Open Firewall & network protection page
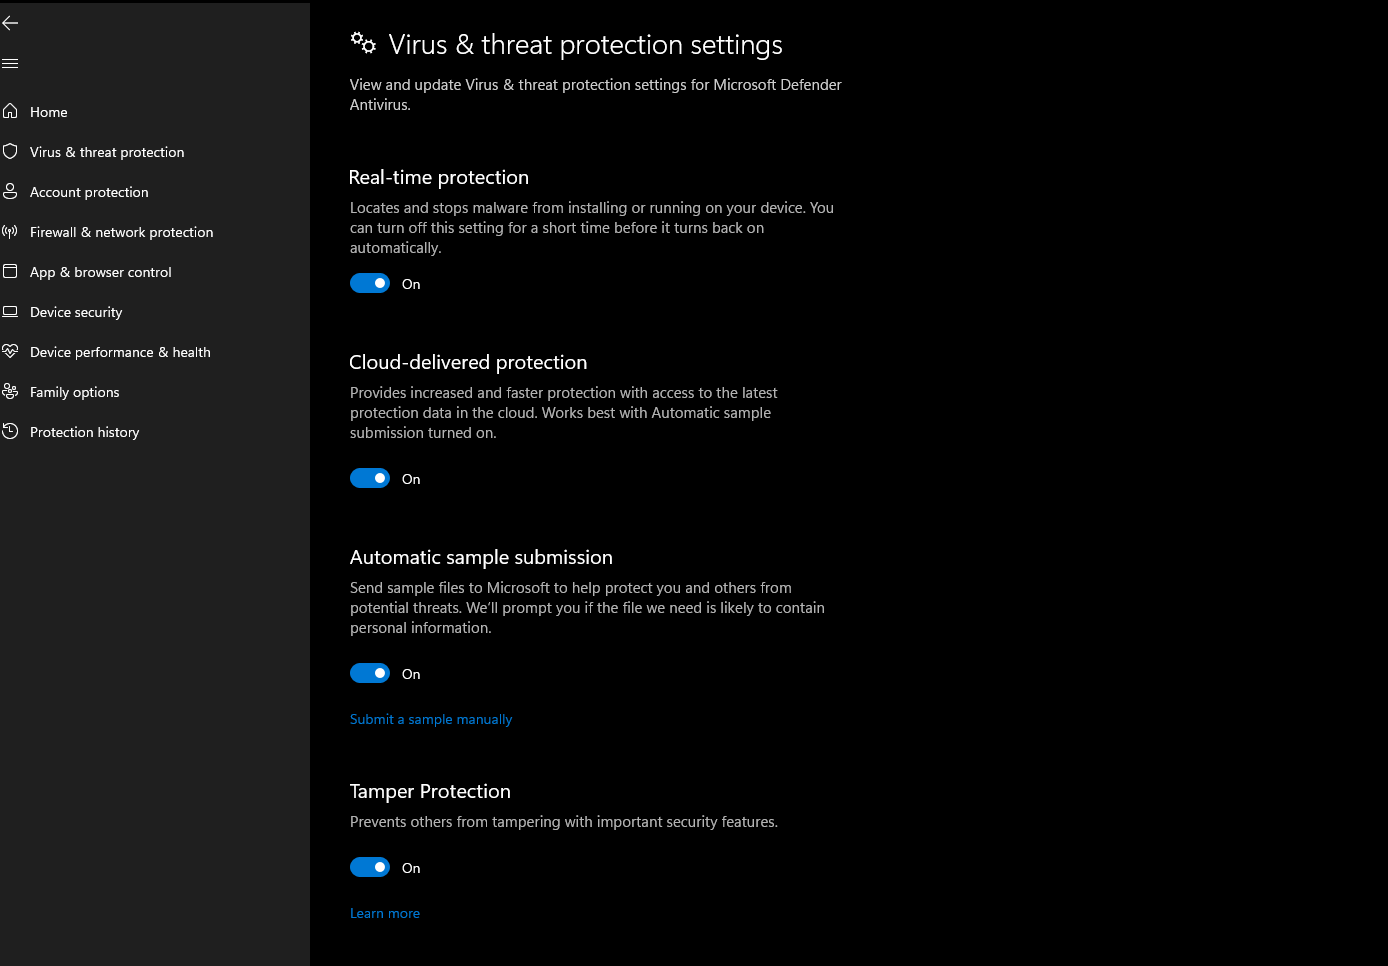The height and width of the screenshot is (966, 1388). [x=121, y=232]
